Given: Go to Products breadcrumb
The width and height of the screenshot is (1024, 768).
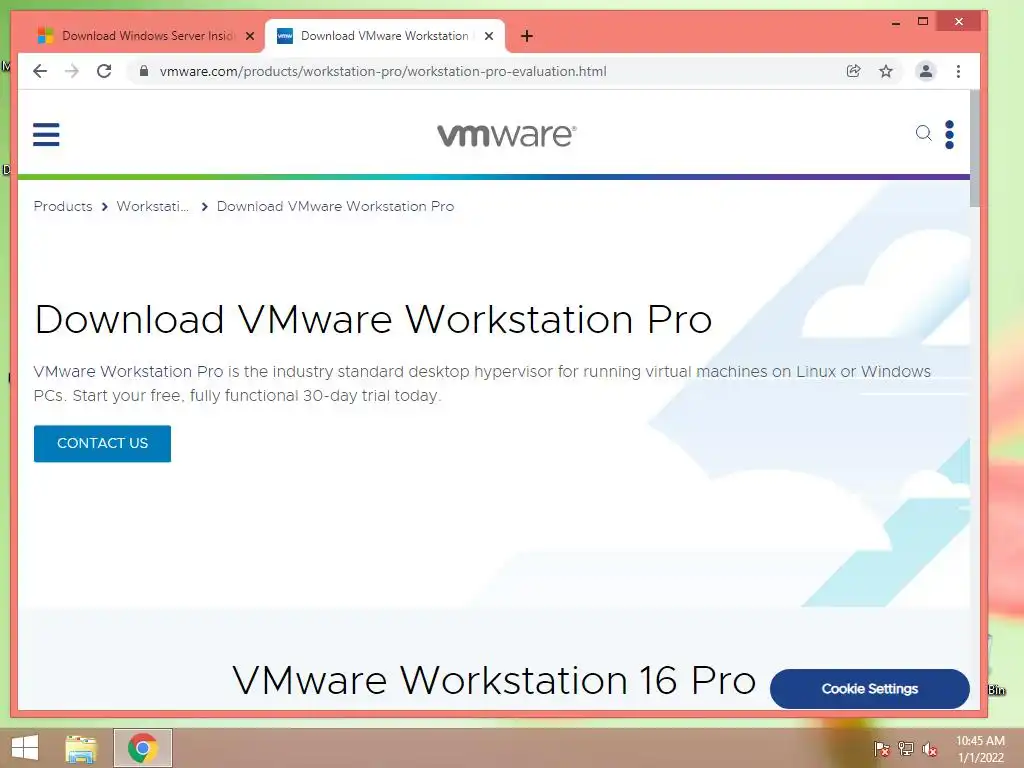Looking at the screenshot, I should [63, 206].
